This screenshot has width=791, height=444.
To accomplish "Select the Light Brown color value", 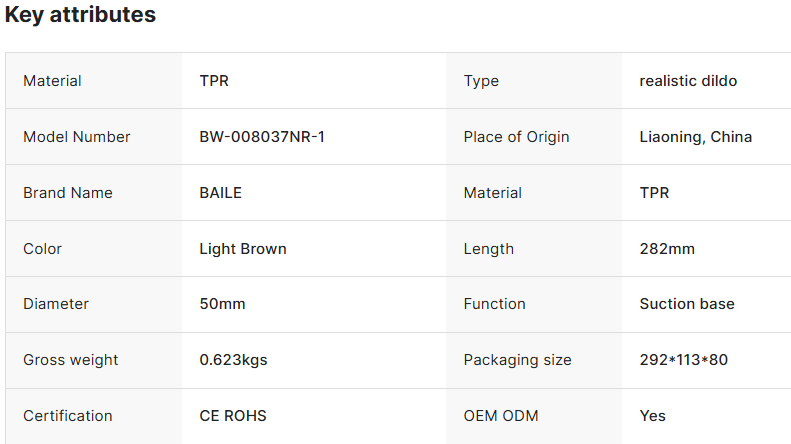I will click(x=243, y=249).
